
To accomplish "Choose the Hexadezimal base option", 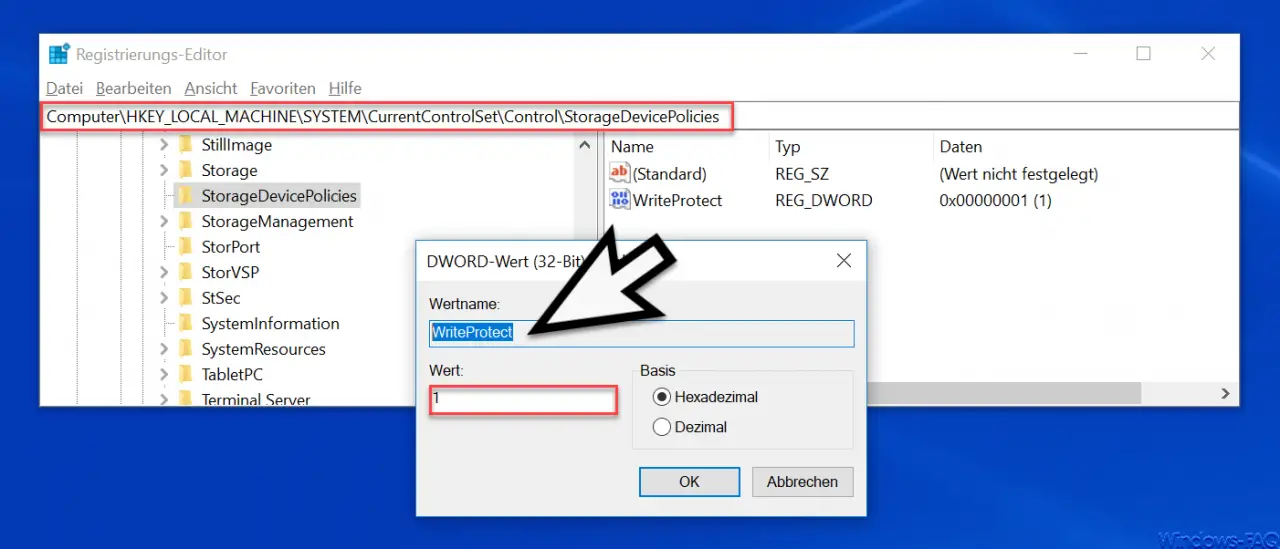I will tap(661, 397).
